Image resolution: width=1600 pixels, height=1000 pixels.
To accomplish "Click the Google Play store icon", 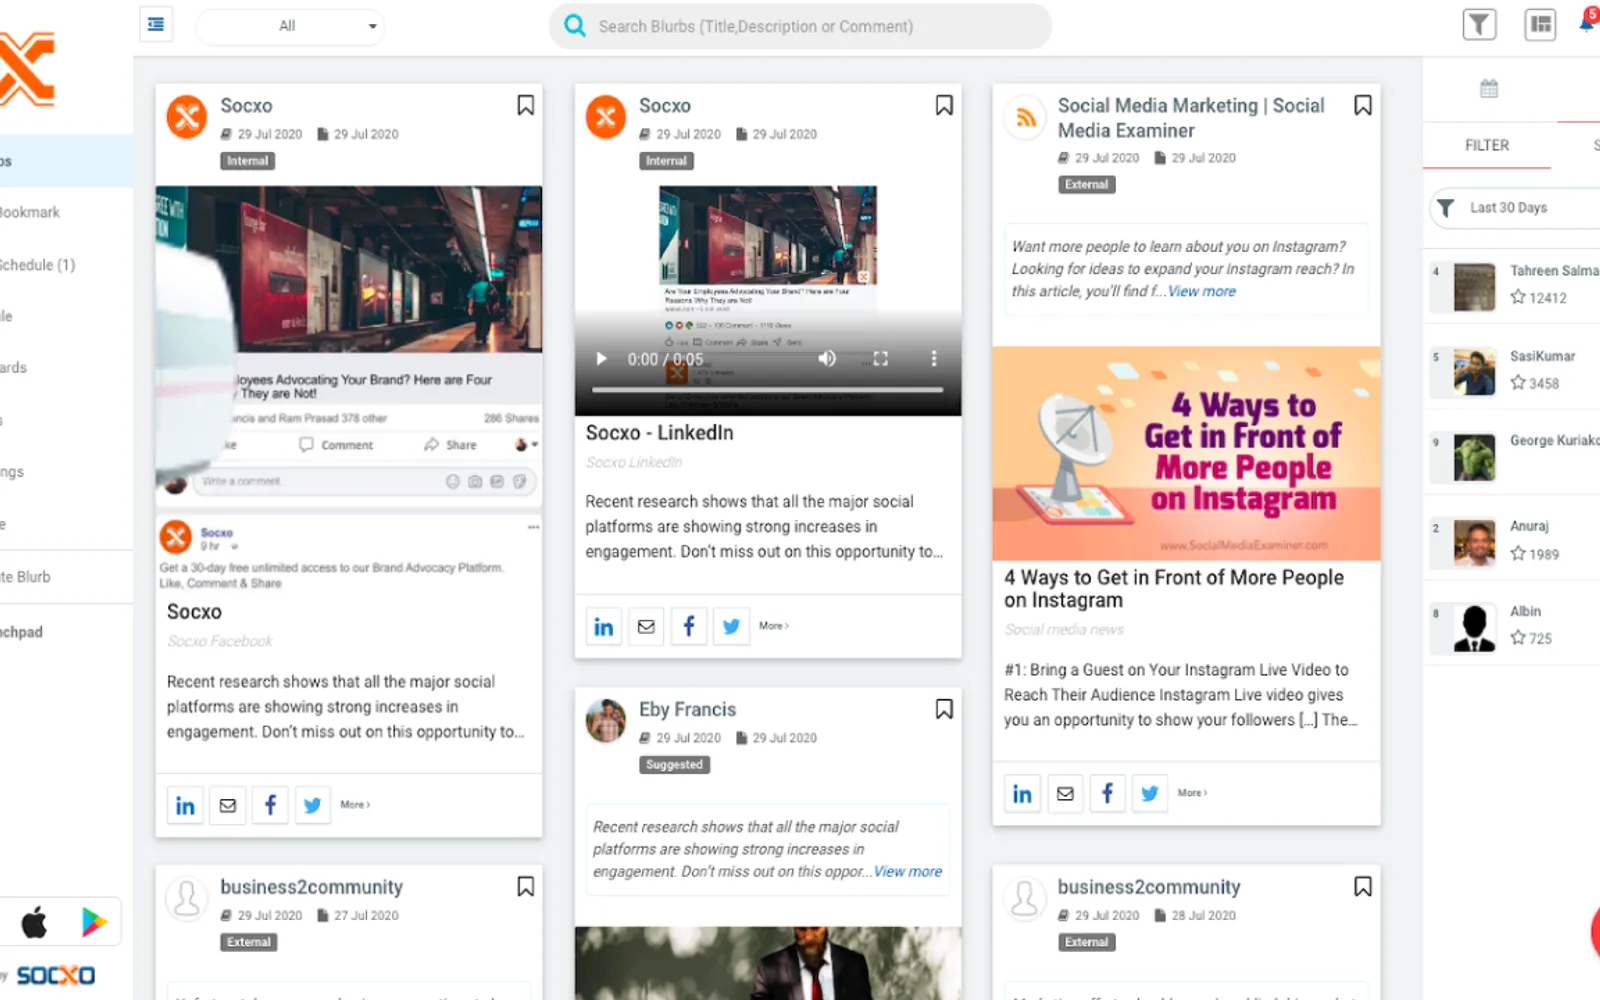I will [94, 922].
